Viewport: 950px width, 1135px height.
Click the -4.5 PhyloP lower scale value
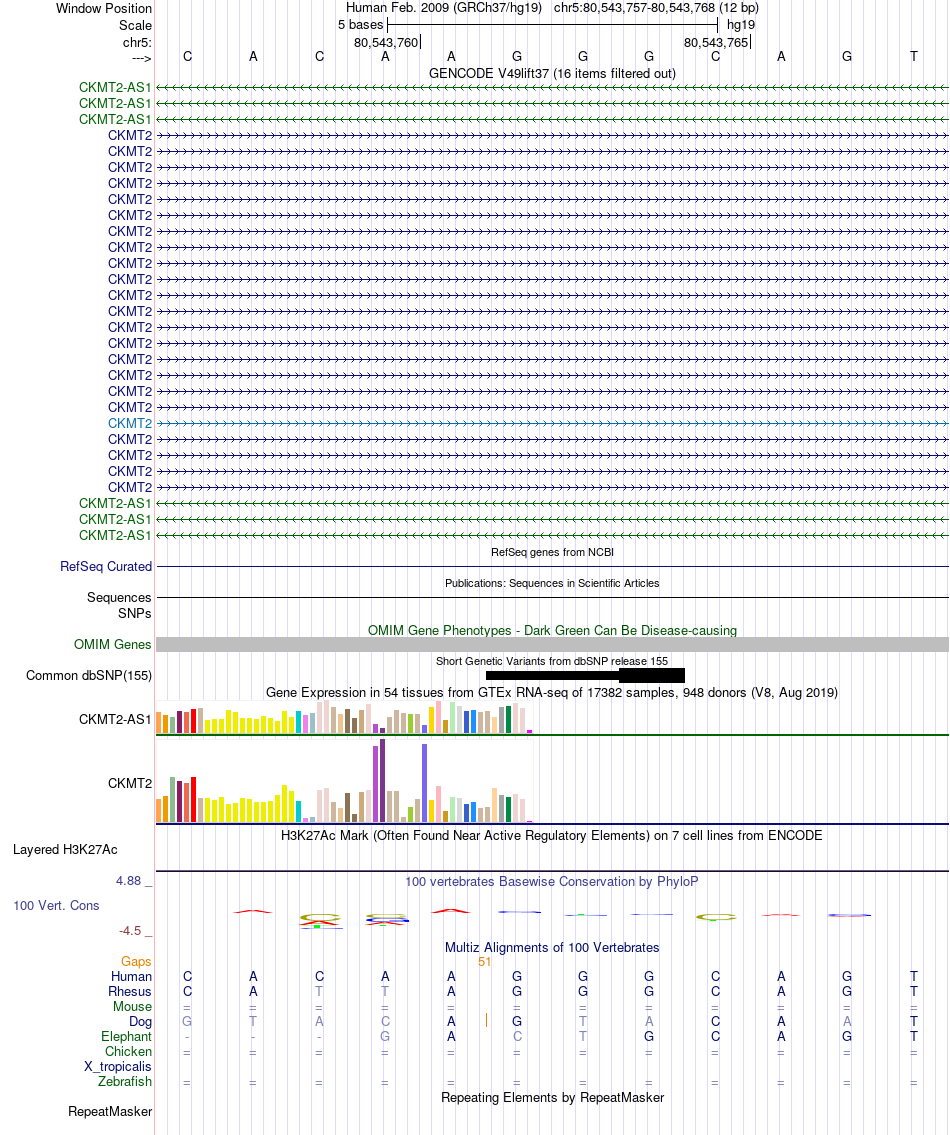(130, 931)
